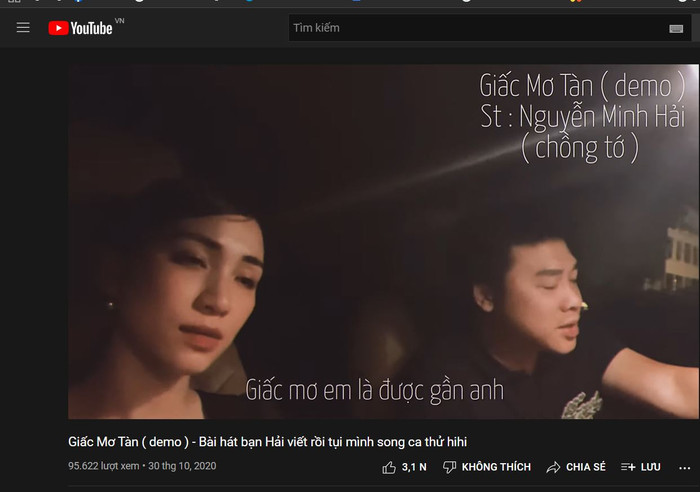Click the upload date 30 thg 10, 2020
This screenshot has height=492, width=700.
click(x=182, y=466)
